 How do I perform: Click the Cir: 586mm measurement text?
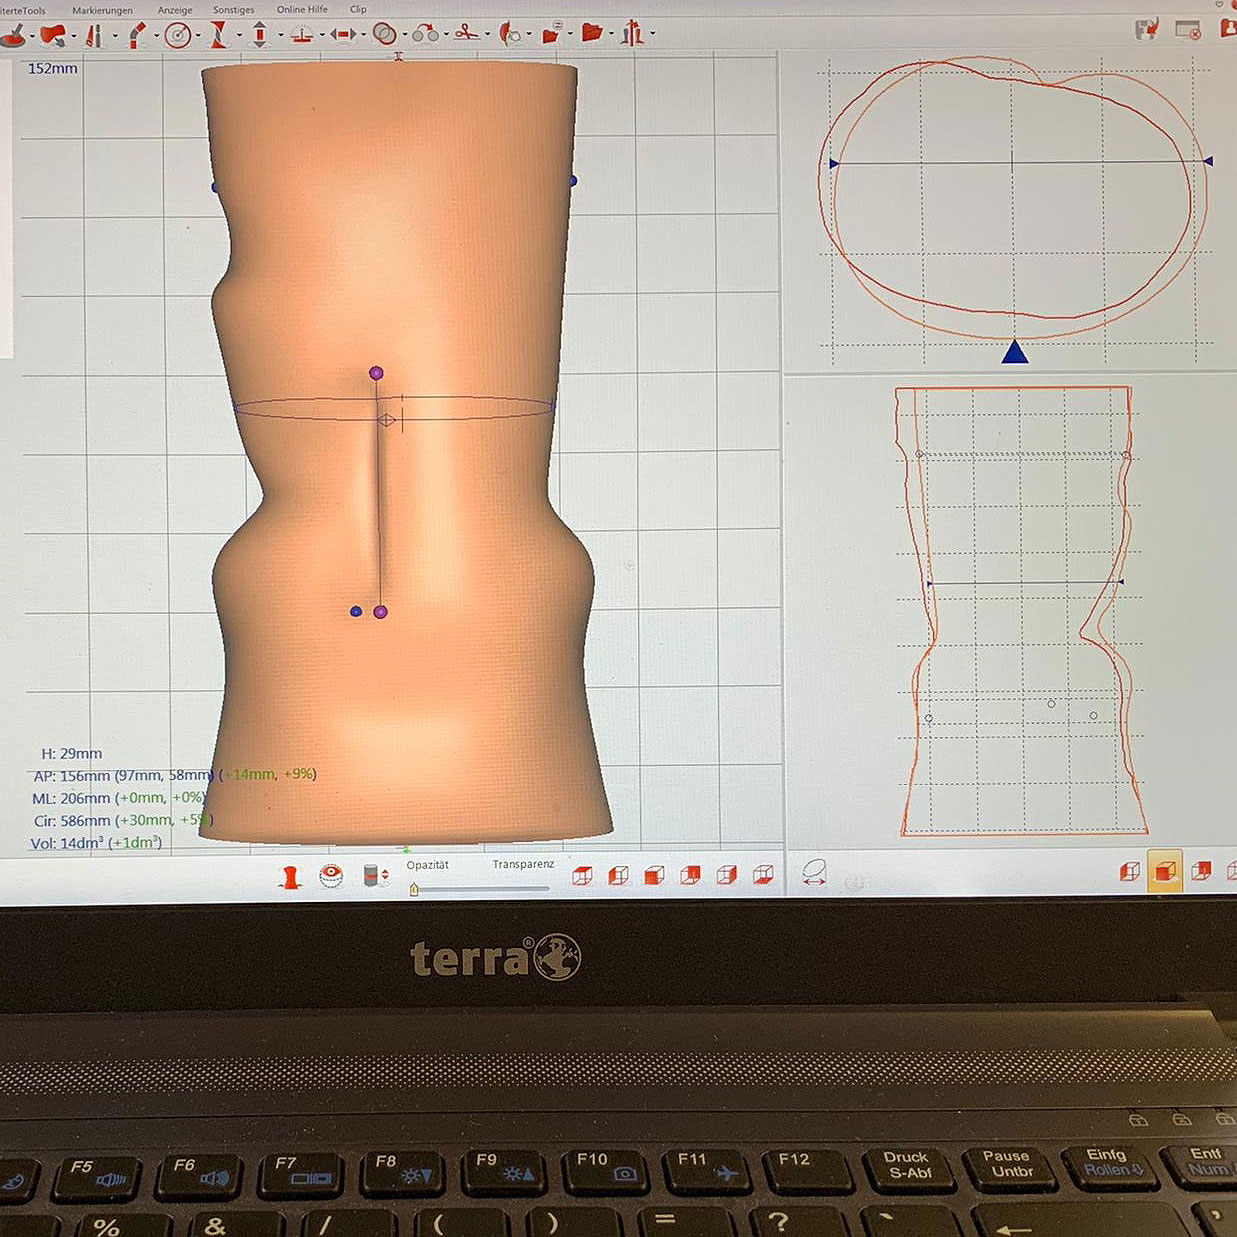click(122, 820)
